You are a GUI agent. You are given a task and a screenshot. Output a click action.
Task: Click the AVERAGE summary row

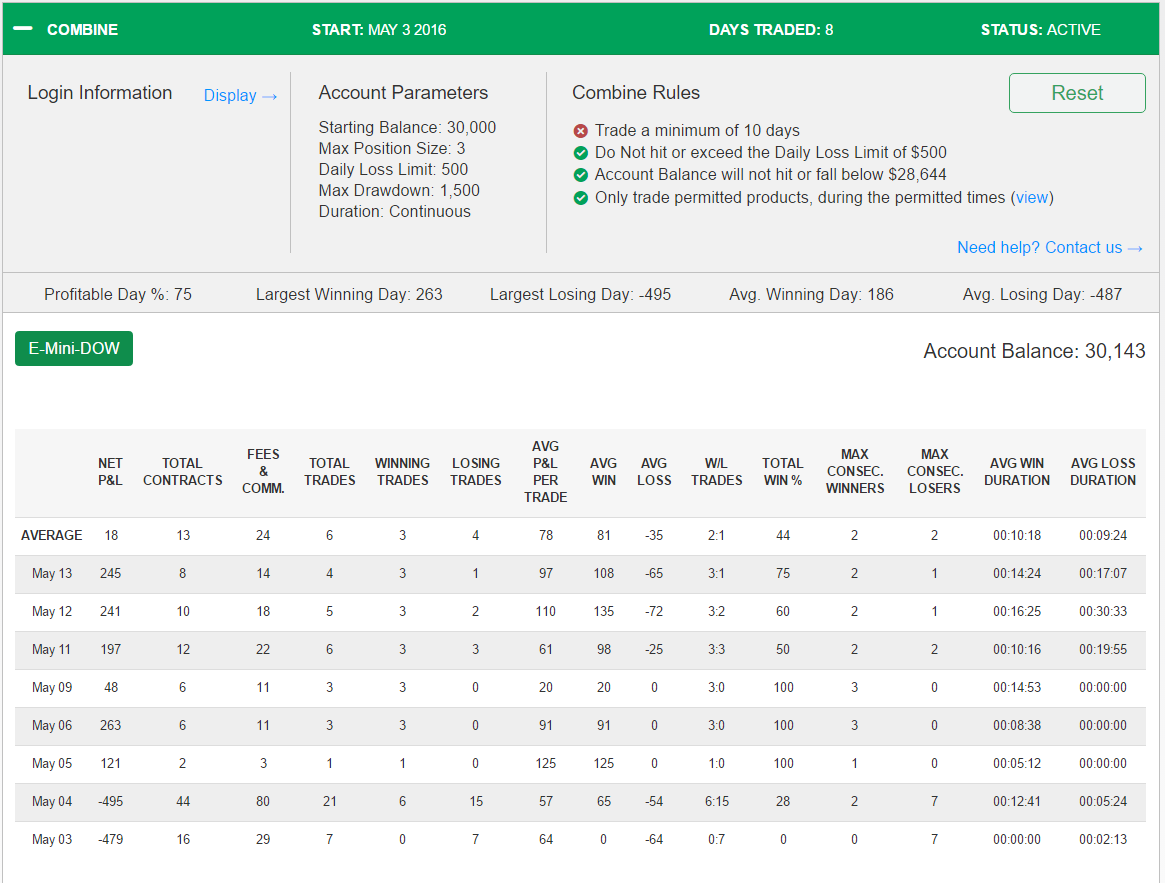(x=580, y=536)
